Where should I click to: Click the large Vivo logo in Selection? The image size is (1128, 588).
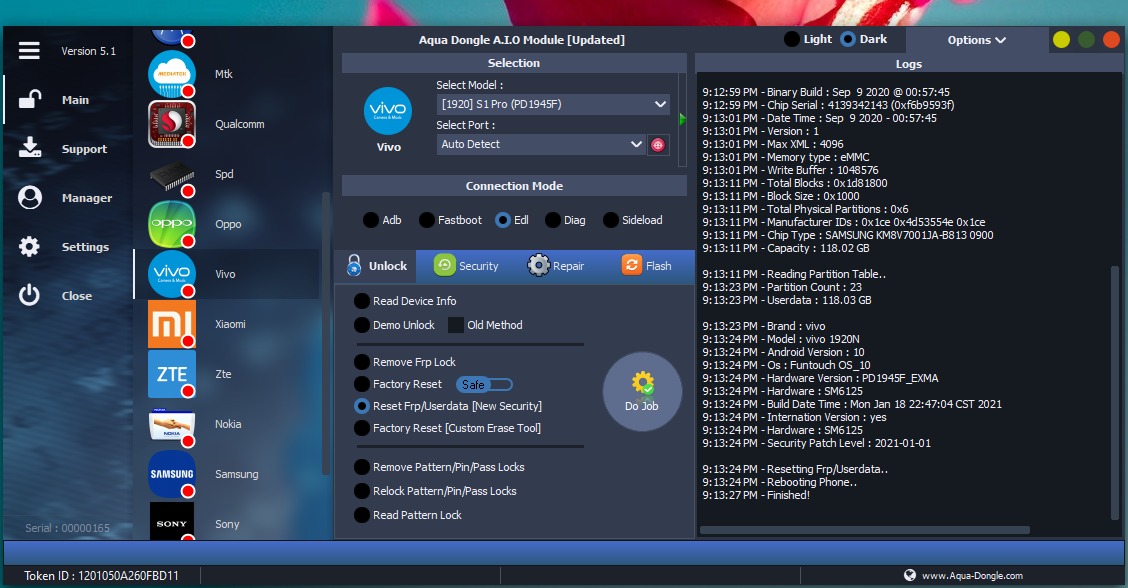click(x=388, y=111)
